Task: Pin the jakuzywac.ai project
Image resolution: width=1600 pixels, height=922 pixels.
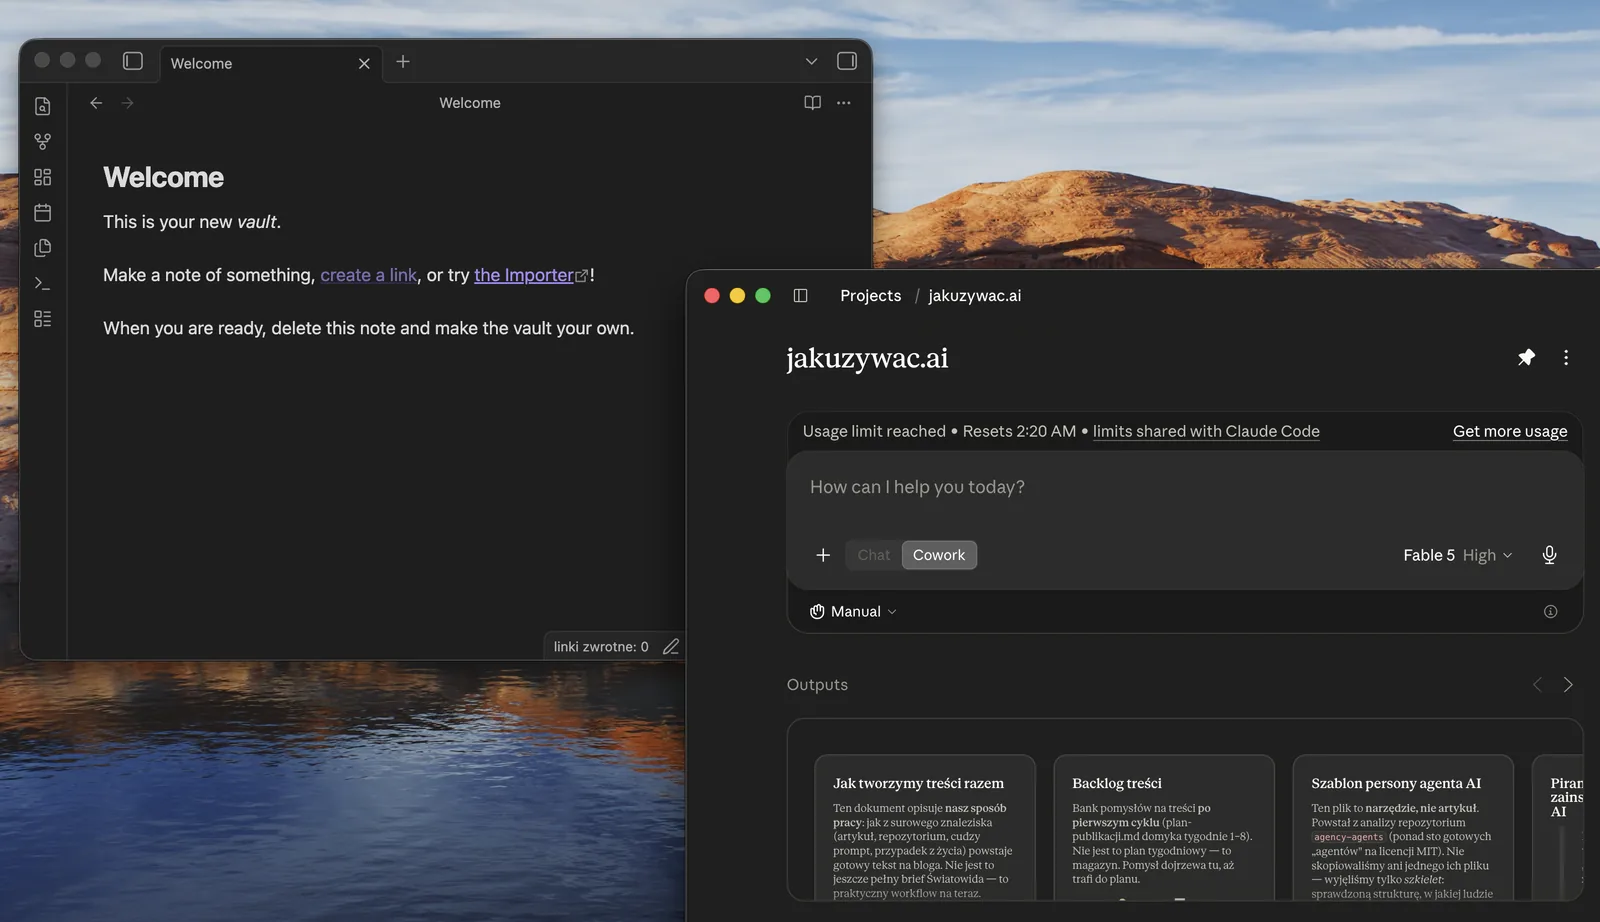Action: [1526, 357]
